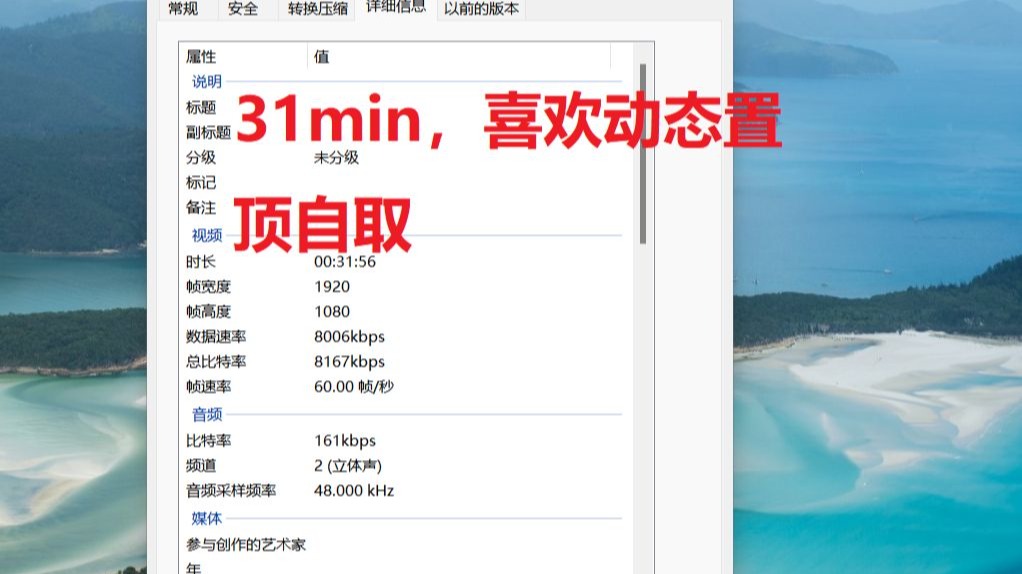Click the 详细信息 tab

[x=395, y=8]
